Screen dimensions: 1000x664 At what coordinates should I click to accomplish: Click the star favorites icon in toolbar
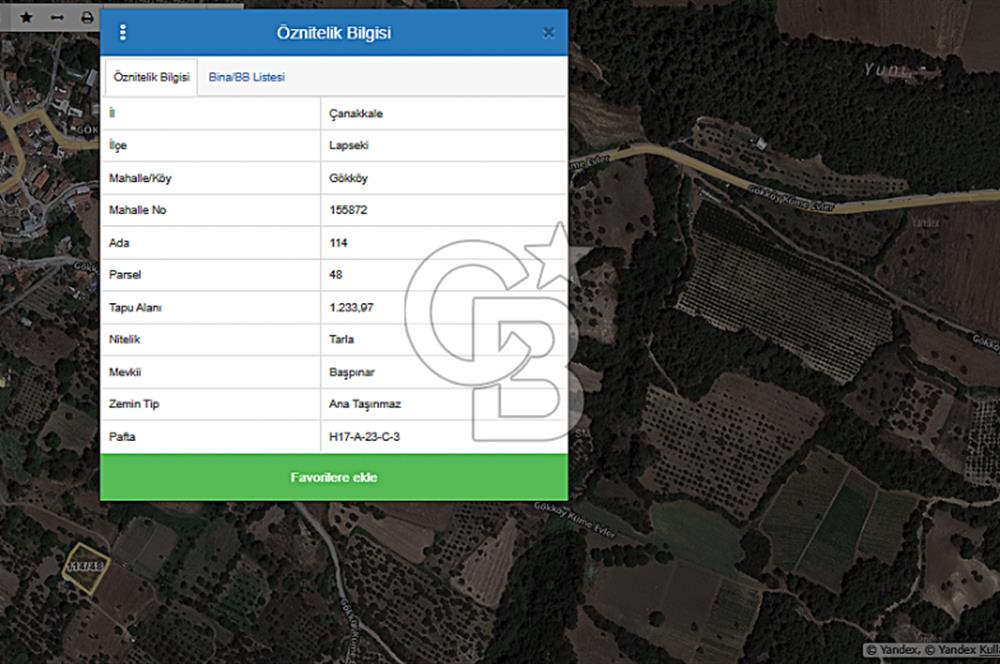click(26, 17)
